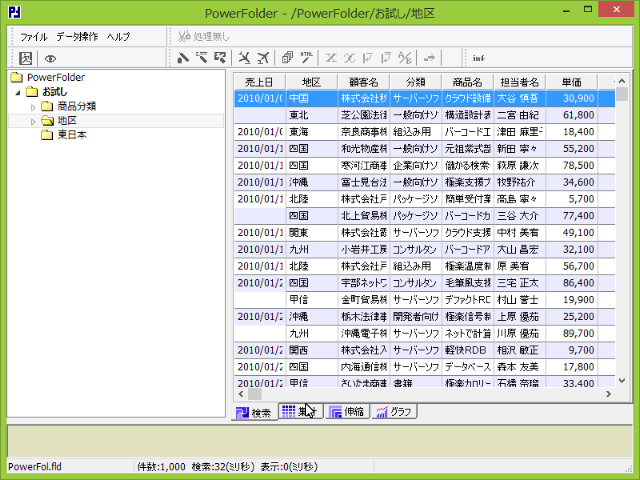This screenshot has height=480, width=640.
Task: Click the 担当者名 column header
Action: pyautogui.click(x=520, y=82)
